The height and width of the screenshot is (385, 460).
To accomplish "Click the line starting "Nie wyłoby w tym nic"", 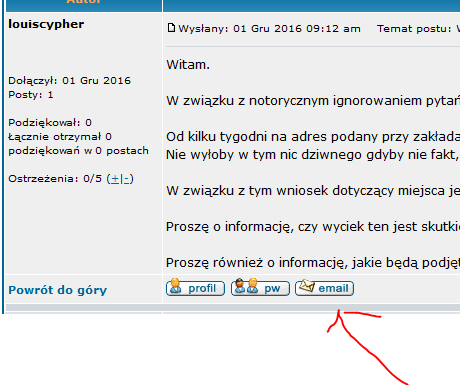I will 313,155.
